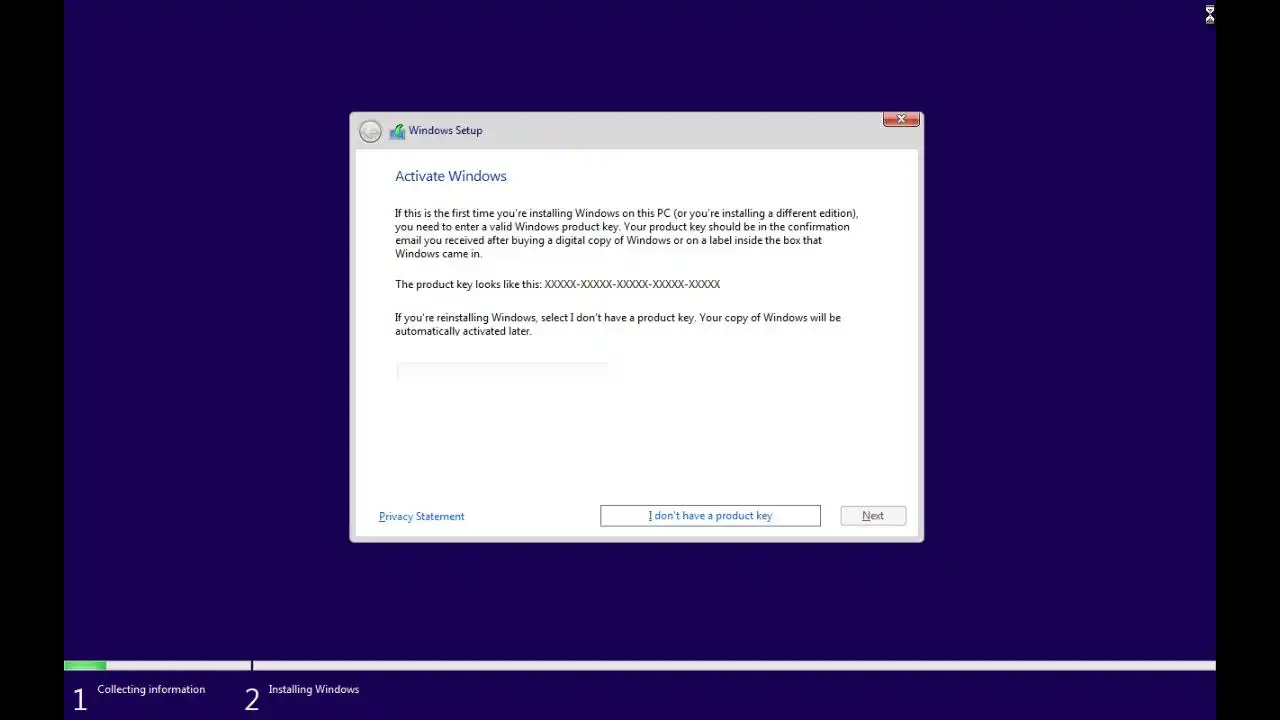Click the product key input field
The width and height of the screenshot is (1280, 720).
[x=502, y=371]
